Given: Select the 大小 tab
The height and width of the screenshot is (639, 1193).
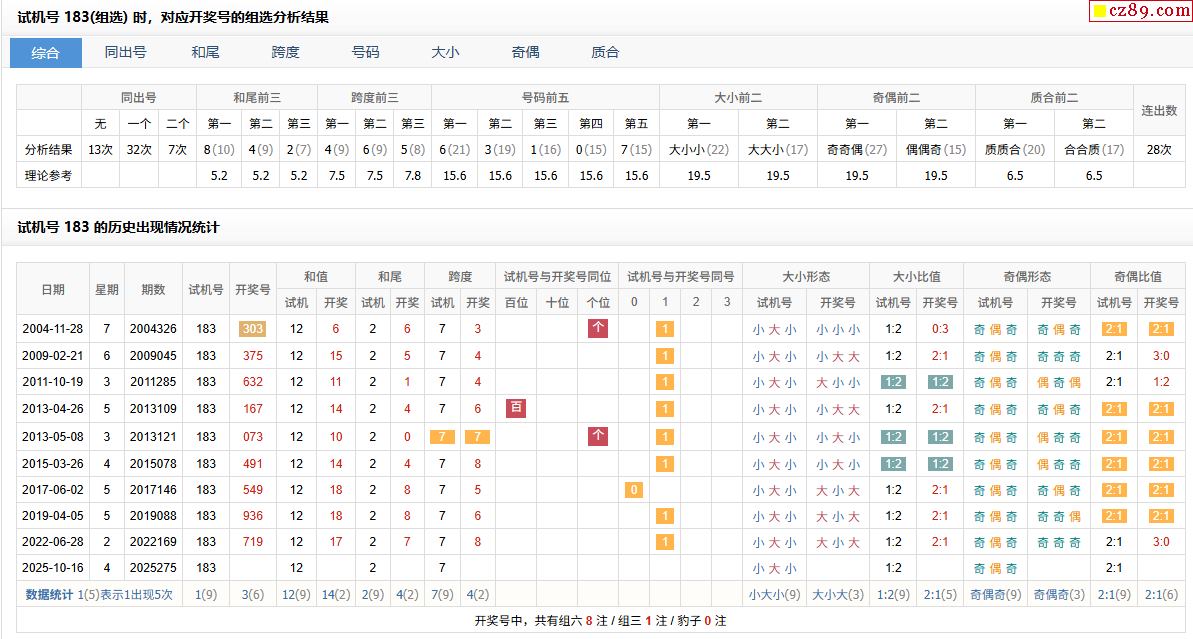Looking at the screenshot, I should [x=445, y=52].
